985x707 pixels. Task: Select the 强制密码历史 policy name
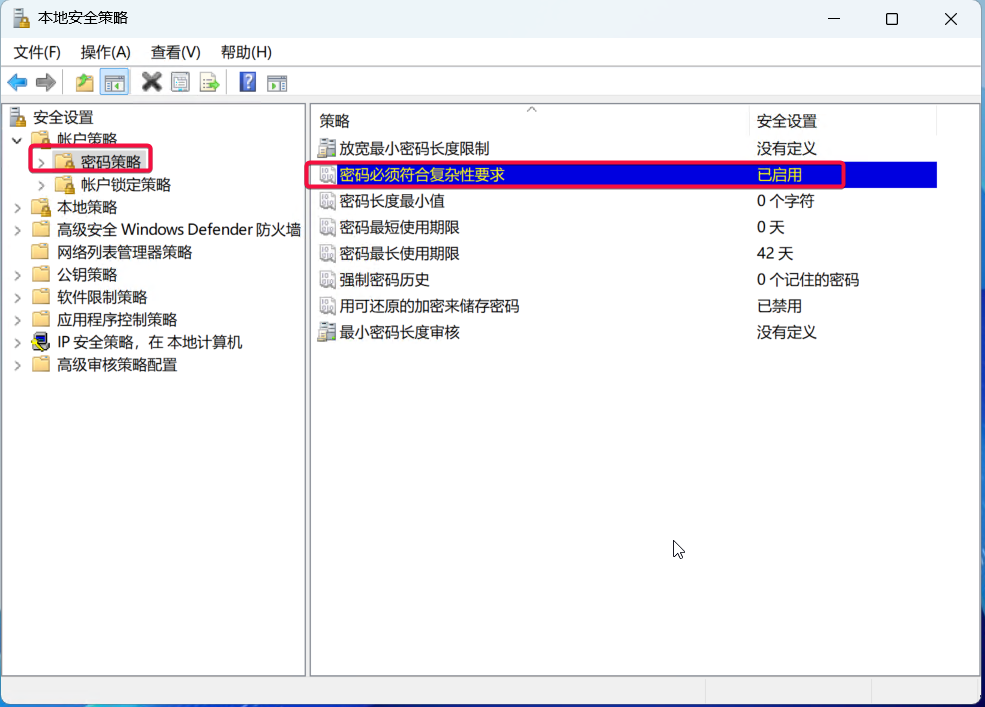[x=384, y=280]
